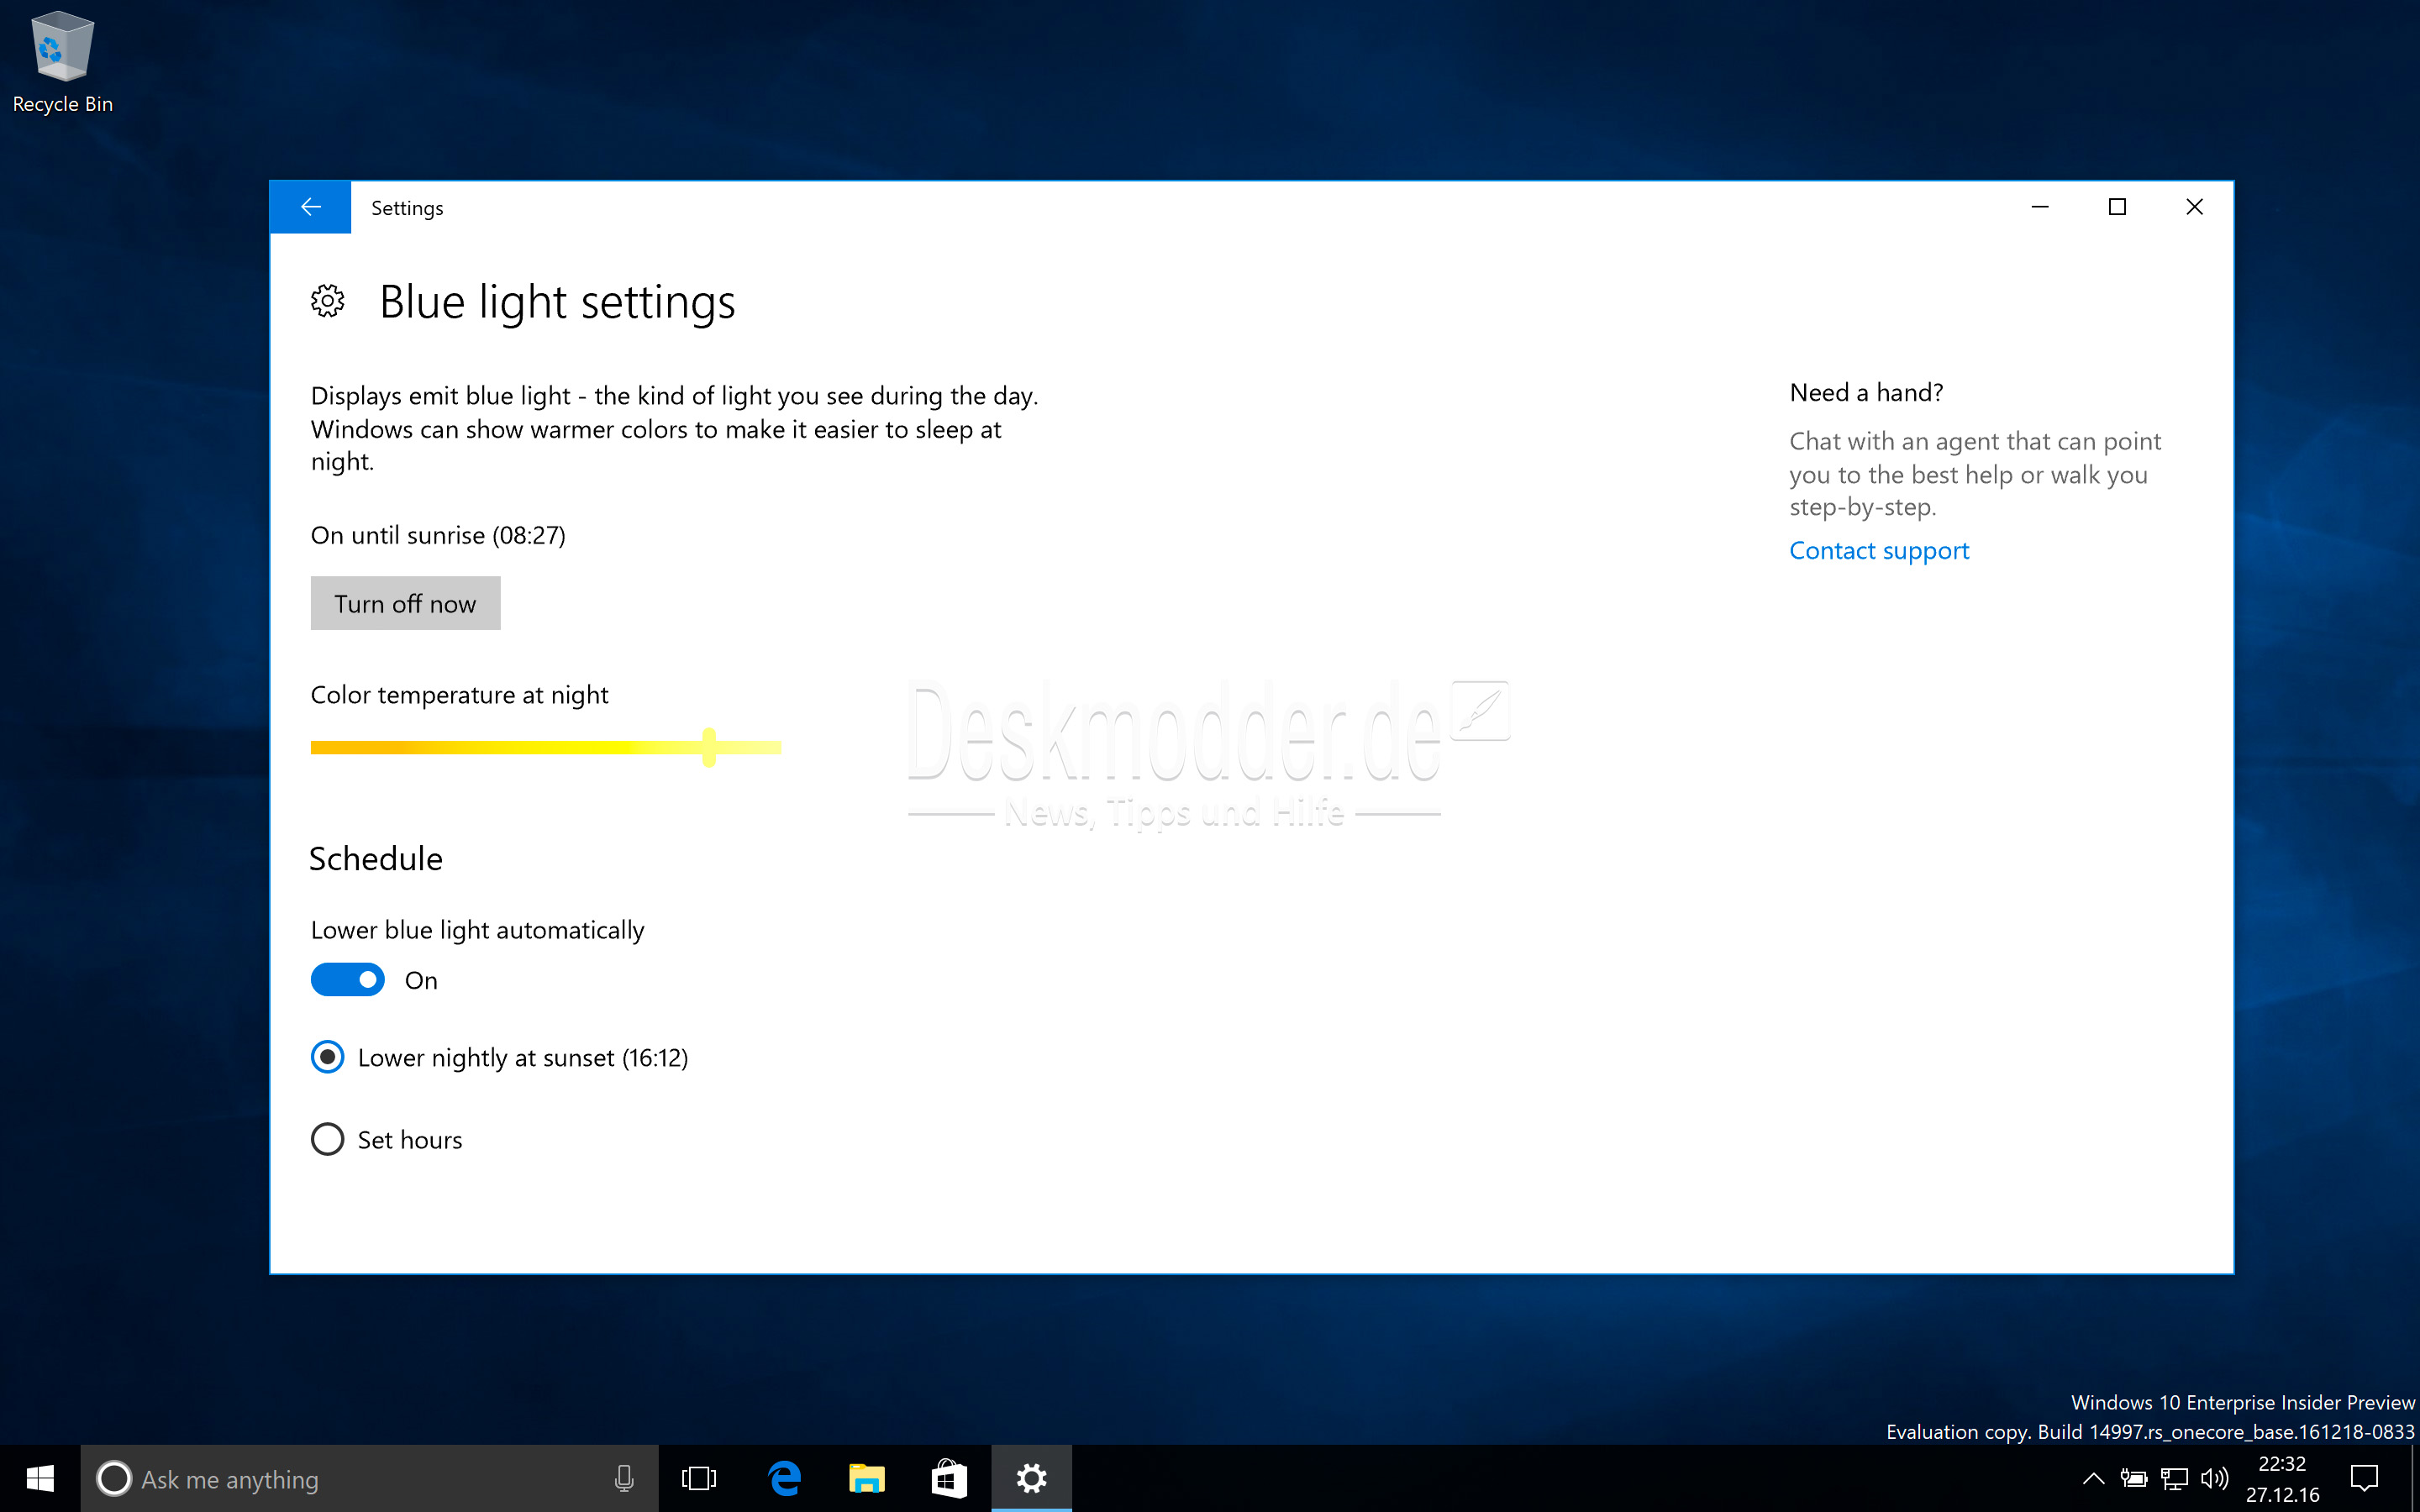
Task: Click the Turn off now button
Action: click(x=405, y=603)
